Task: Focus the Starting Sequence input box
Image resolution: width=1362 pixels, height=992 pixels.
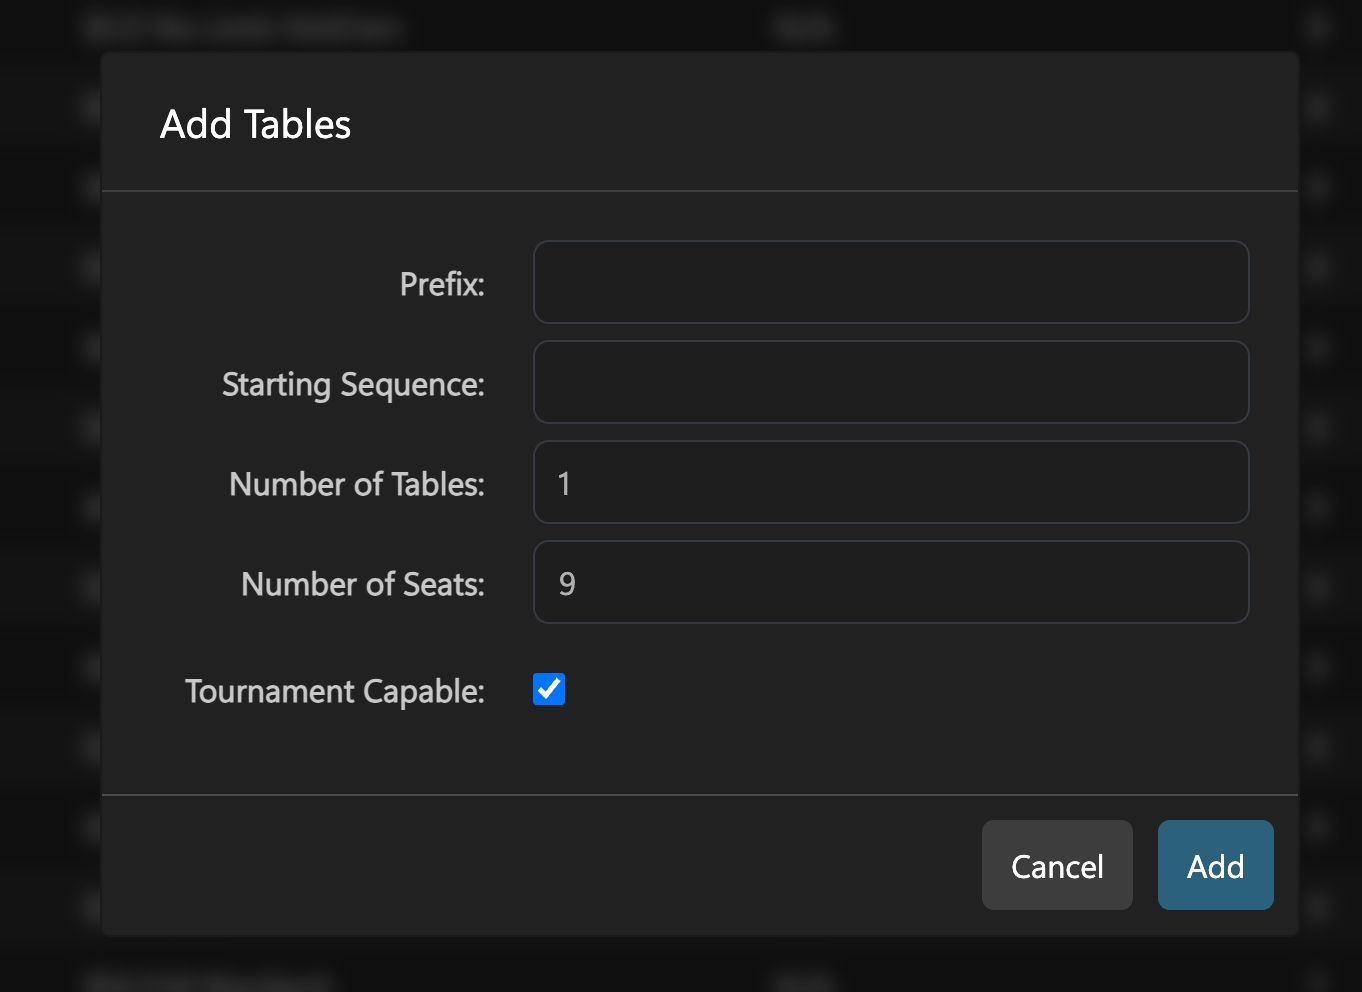Action: click(x=890, y=382)
